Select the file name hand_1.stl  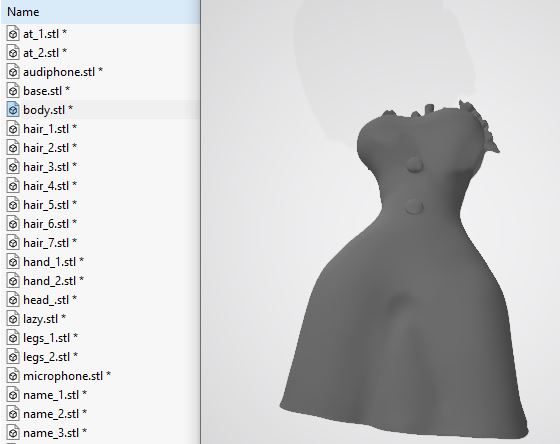[54, 262]
